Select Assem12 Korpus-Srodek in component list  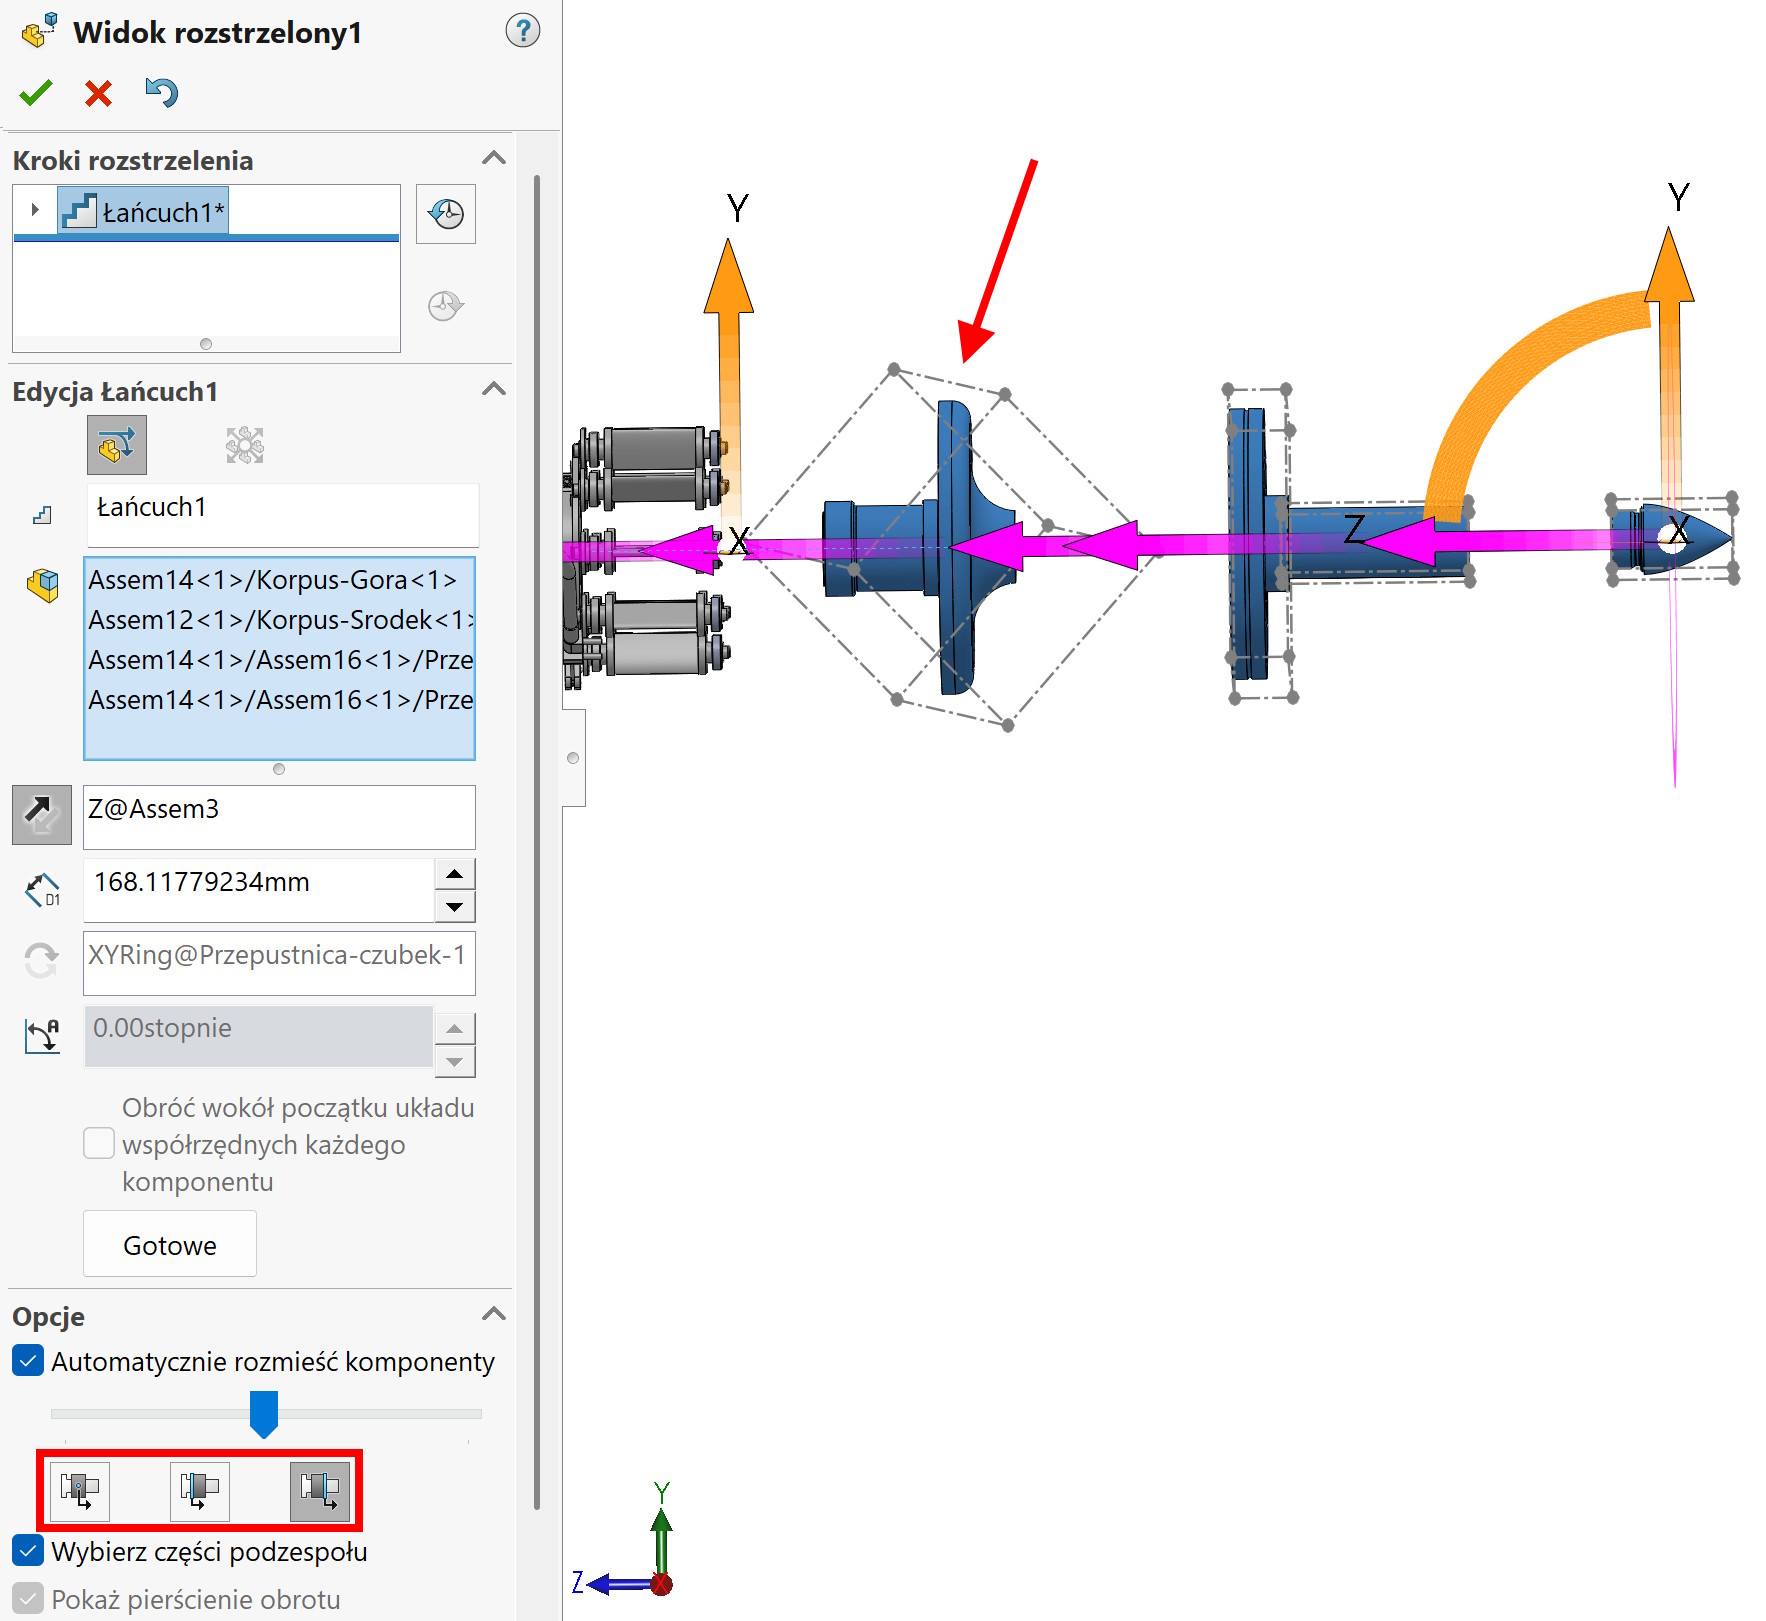[278, 620]
